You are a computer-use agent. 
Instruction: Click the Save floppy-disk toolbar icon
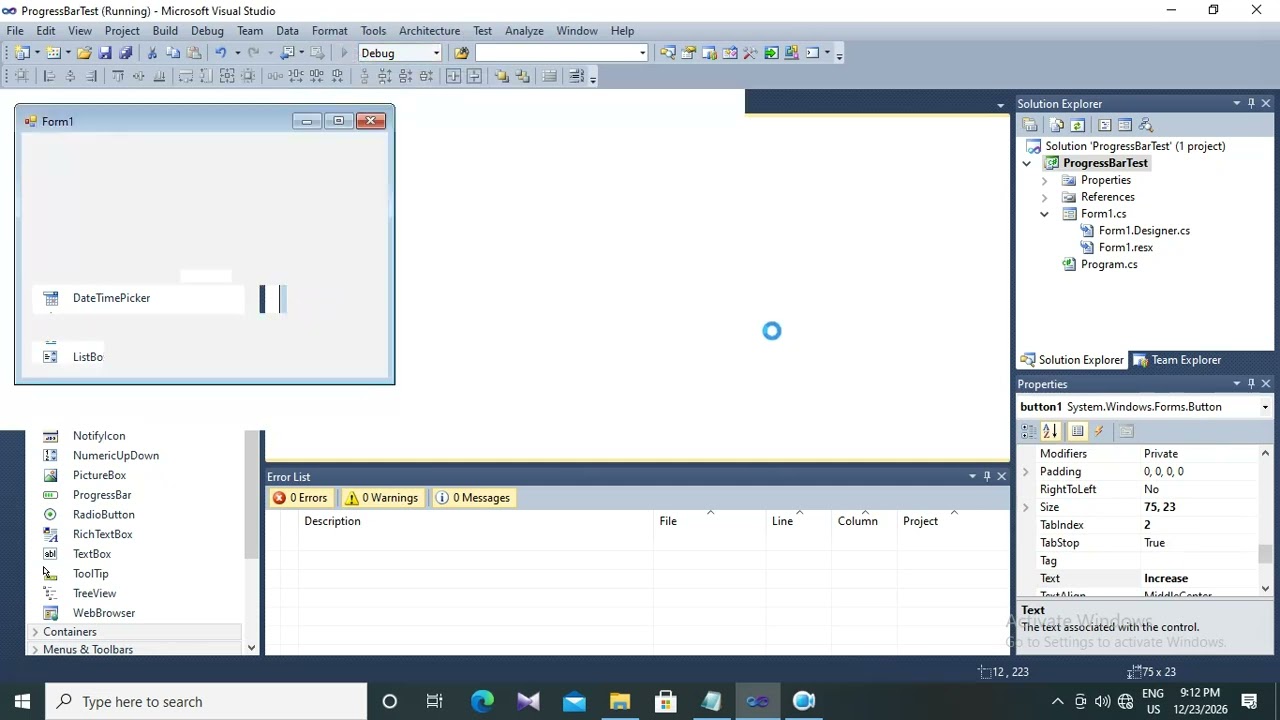(105, 53)
